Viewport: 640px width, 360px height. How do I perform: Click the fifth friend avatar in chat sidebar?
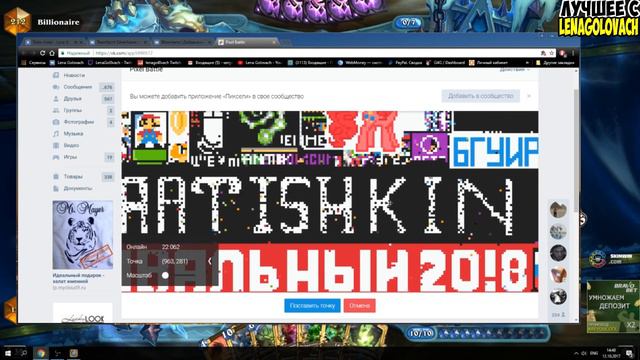[558, 296]
